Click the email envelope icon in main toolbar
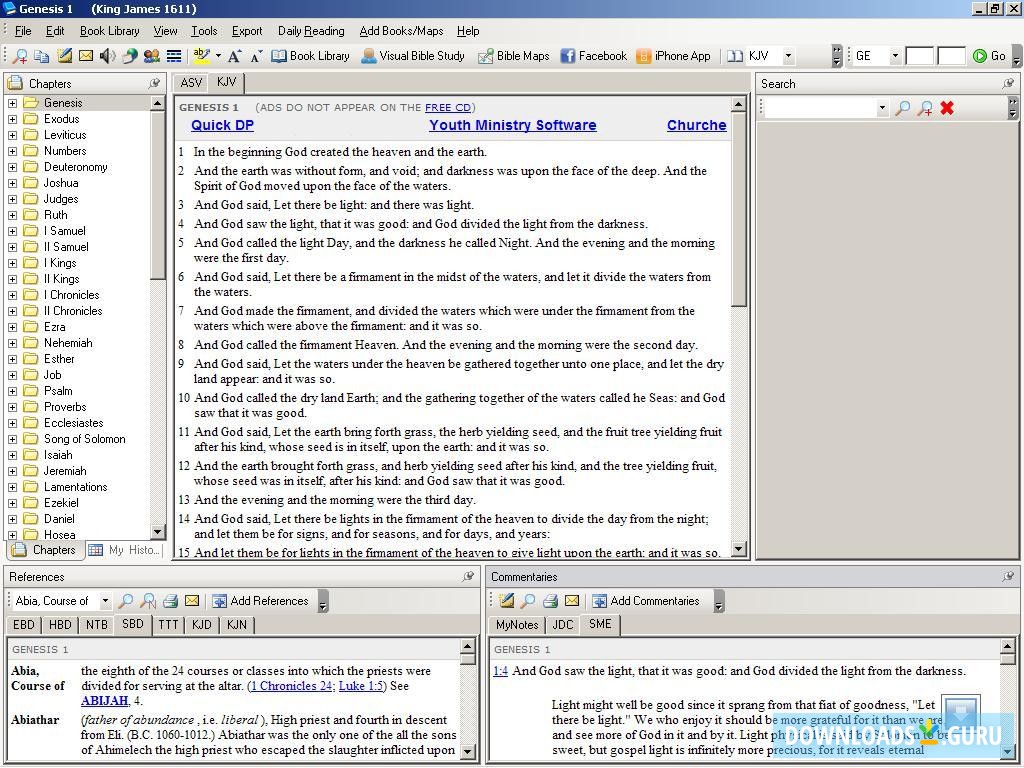The image size is (1024, 768). pyautogui.click(x=86, y=56)
